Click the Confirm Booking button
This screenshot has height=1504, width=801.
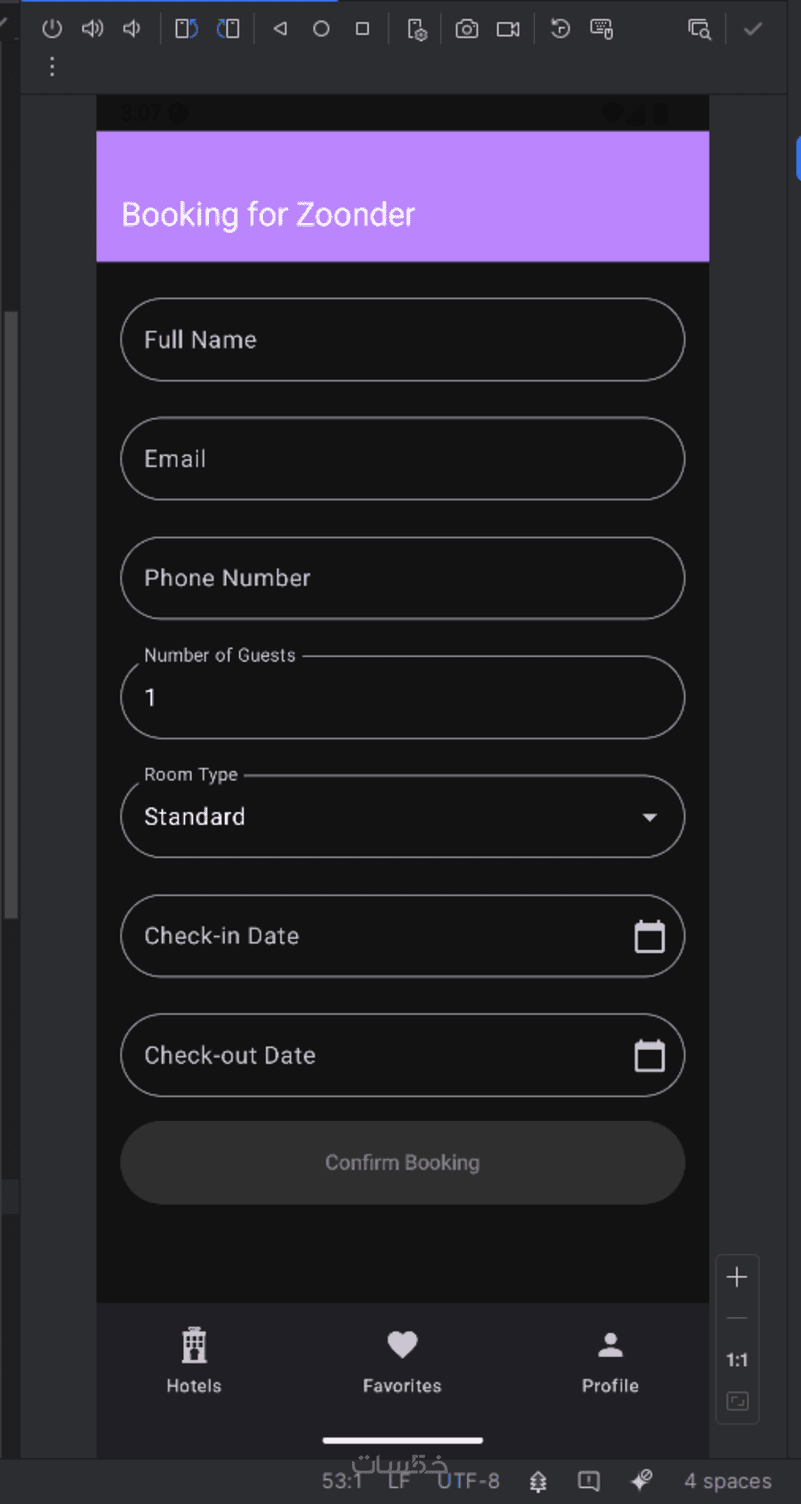pyautogui.click(x=402, y=1162)
